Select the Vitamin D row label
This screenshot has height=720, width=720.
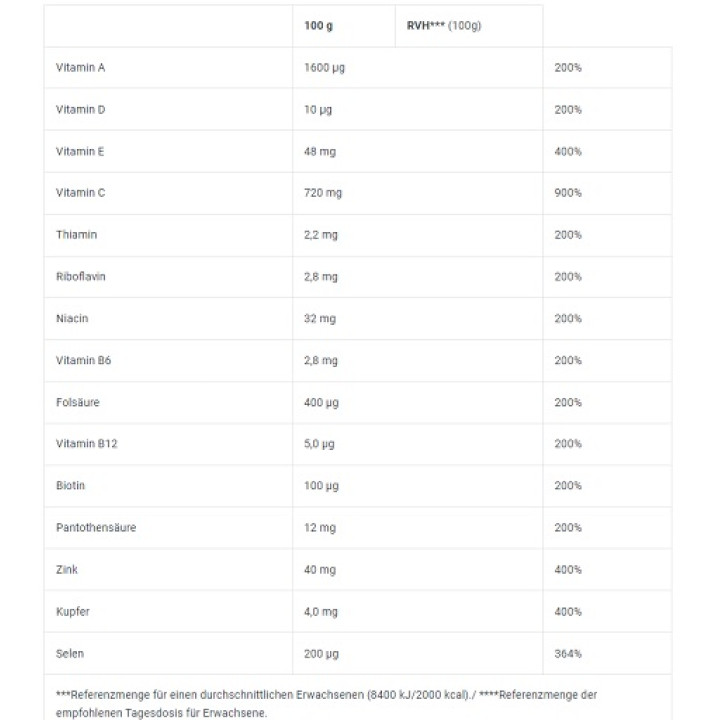(x=81, y=110)
